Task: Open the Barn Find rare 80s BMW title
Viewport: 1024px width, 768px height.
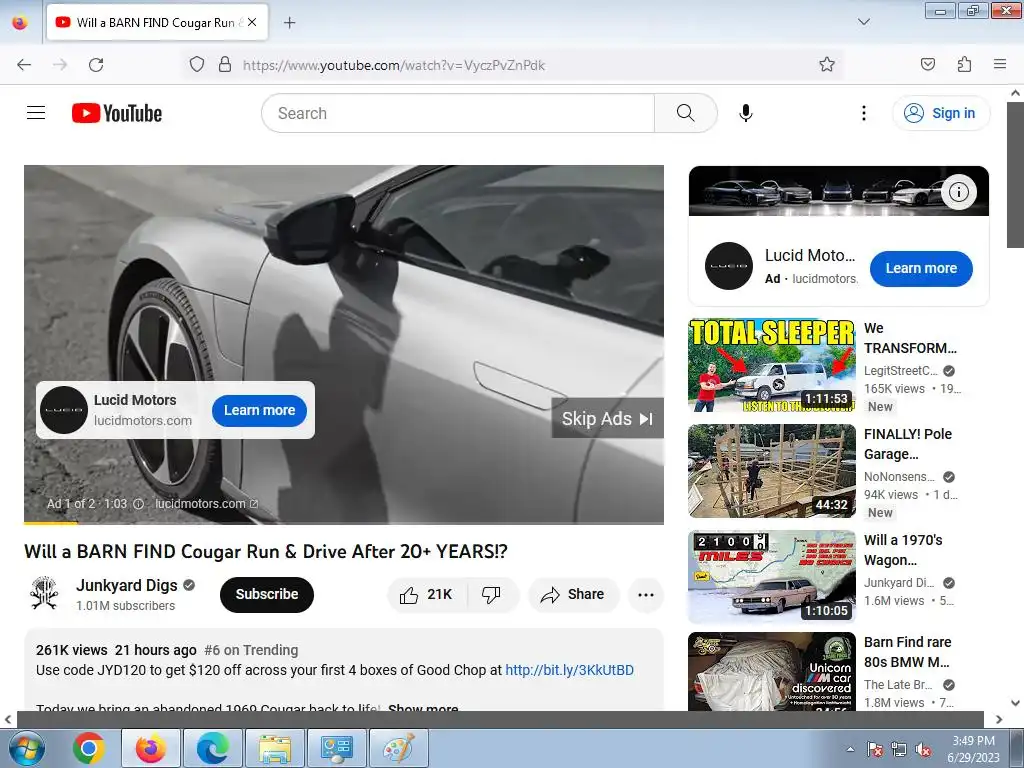Action: click(908, 652)
